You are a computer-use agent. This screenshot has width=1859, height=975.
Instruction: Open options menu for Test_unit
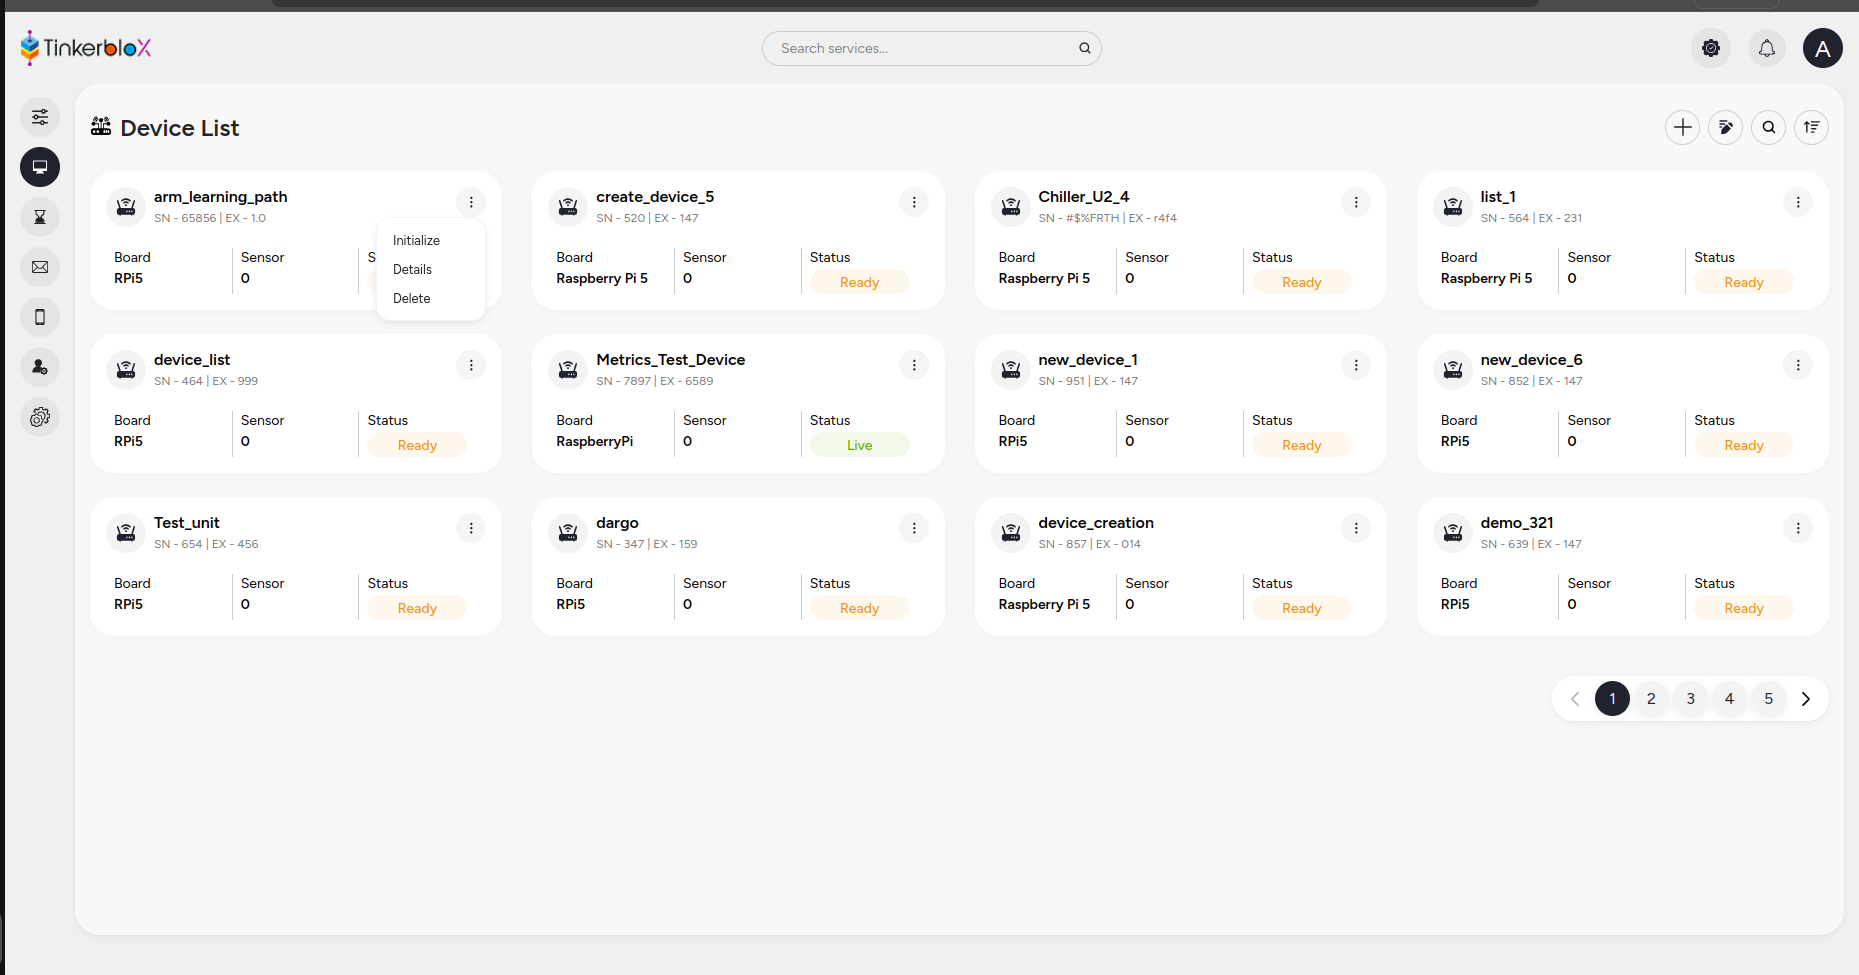pos(471,528)
